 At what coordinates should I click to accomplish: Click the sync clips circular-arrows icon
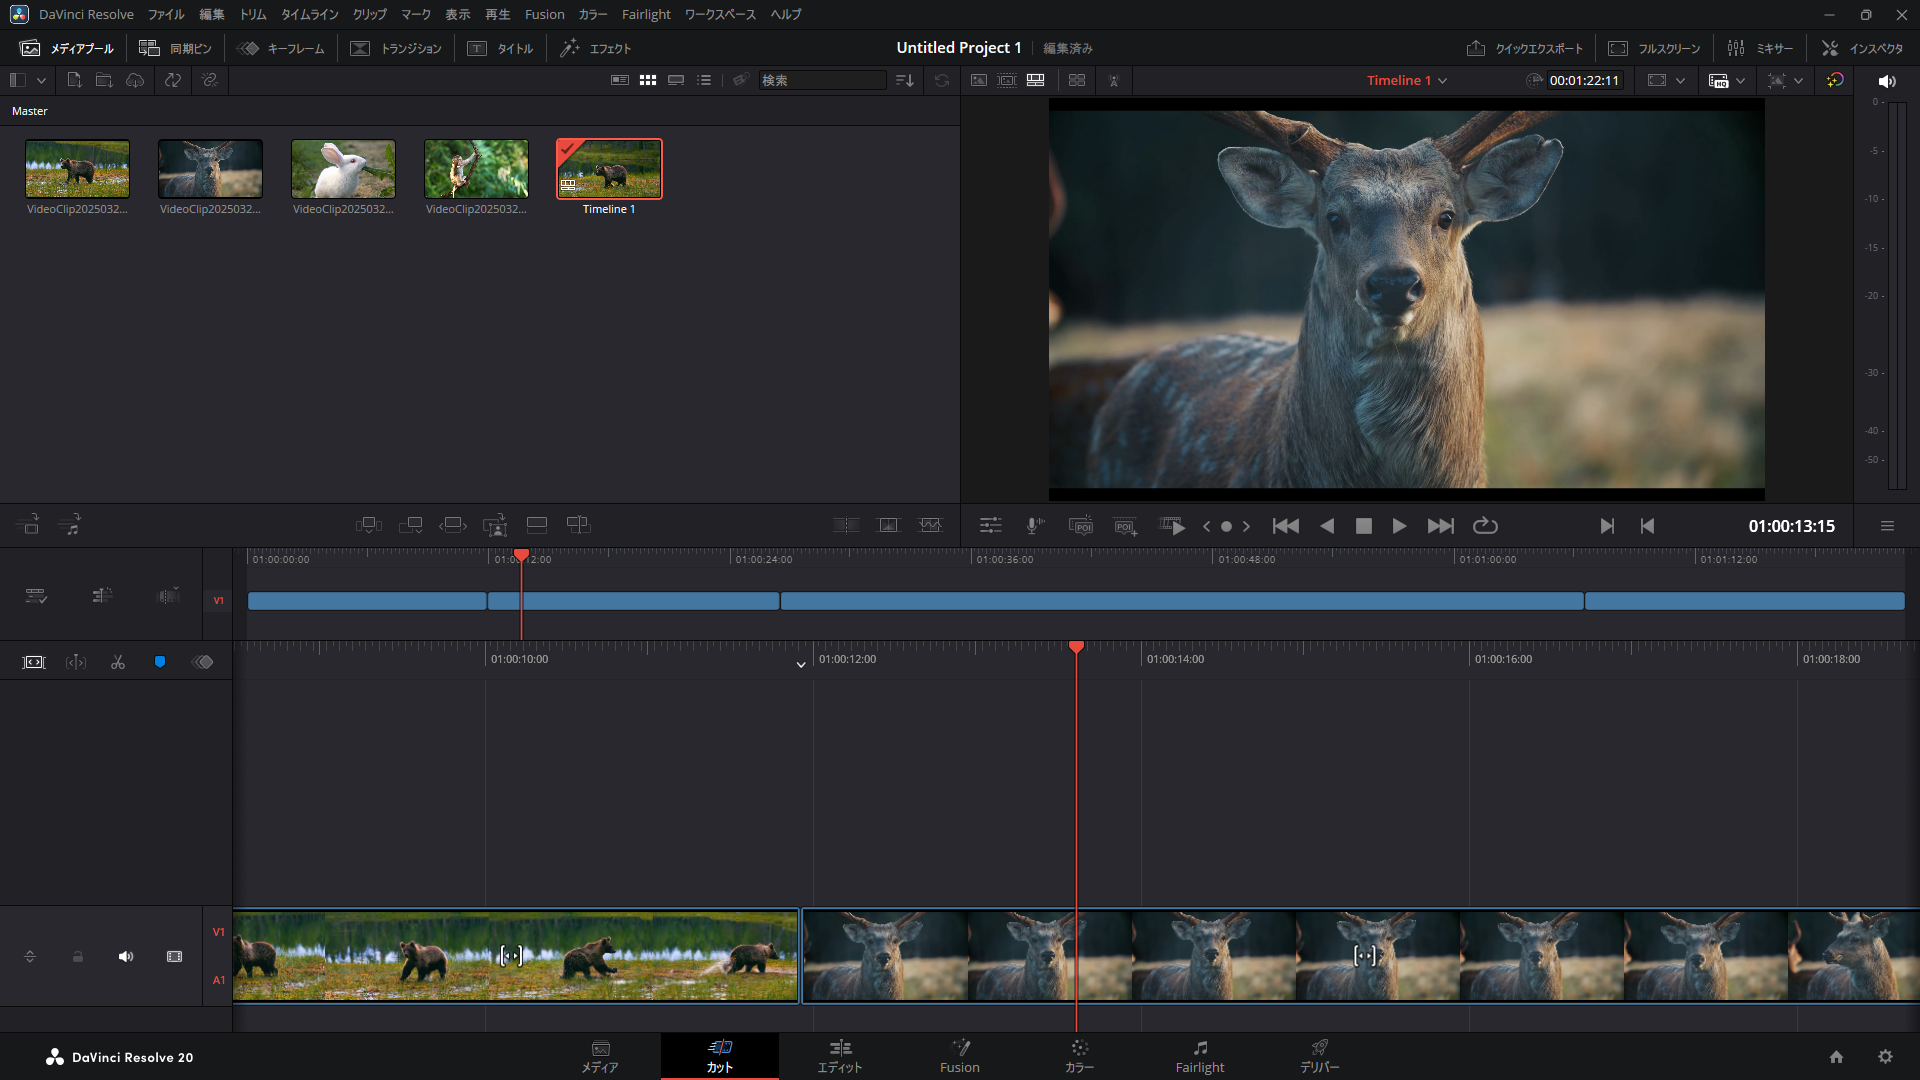[173, 80]
